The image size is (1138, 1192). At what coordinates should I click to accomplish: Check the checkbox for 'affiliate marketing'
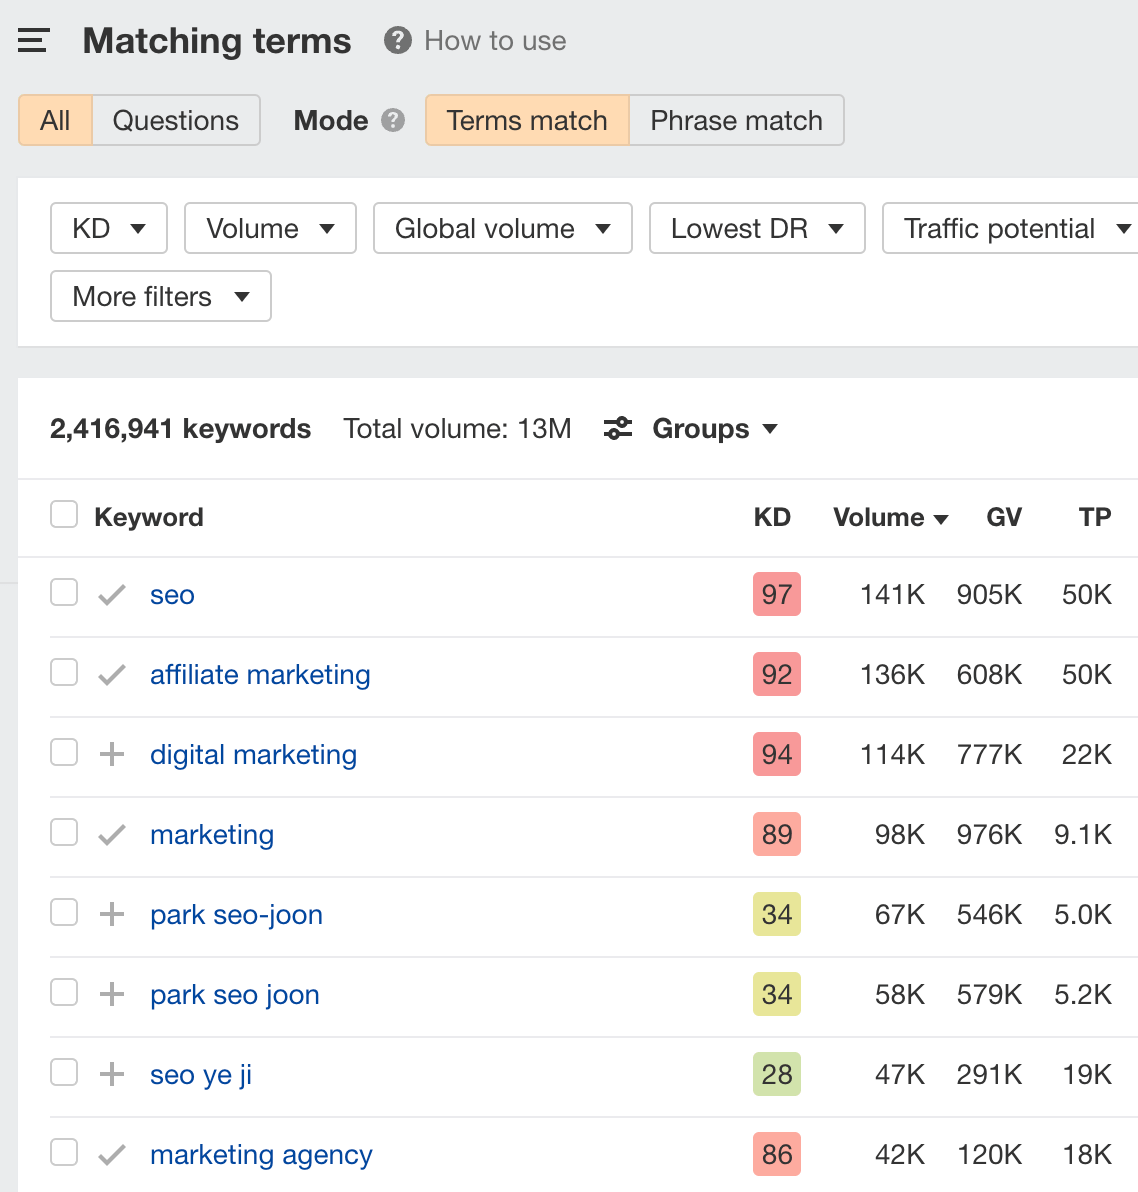click(x=63, y=672)
